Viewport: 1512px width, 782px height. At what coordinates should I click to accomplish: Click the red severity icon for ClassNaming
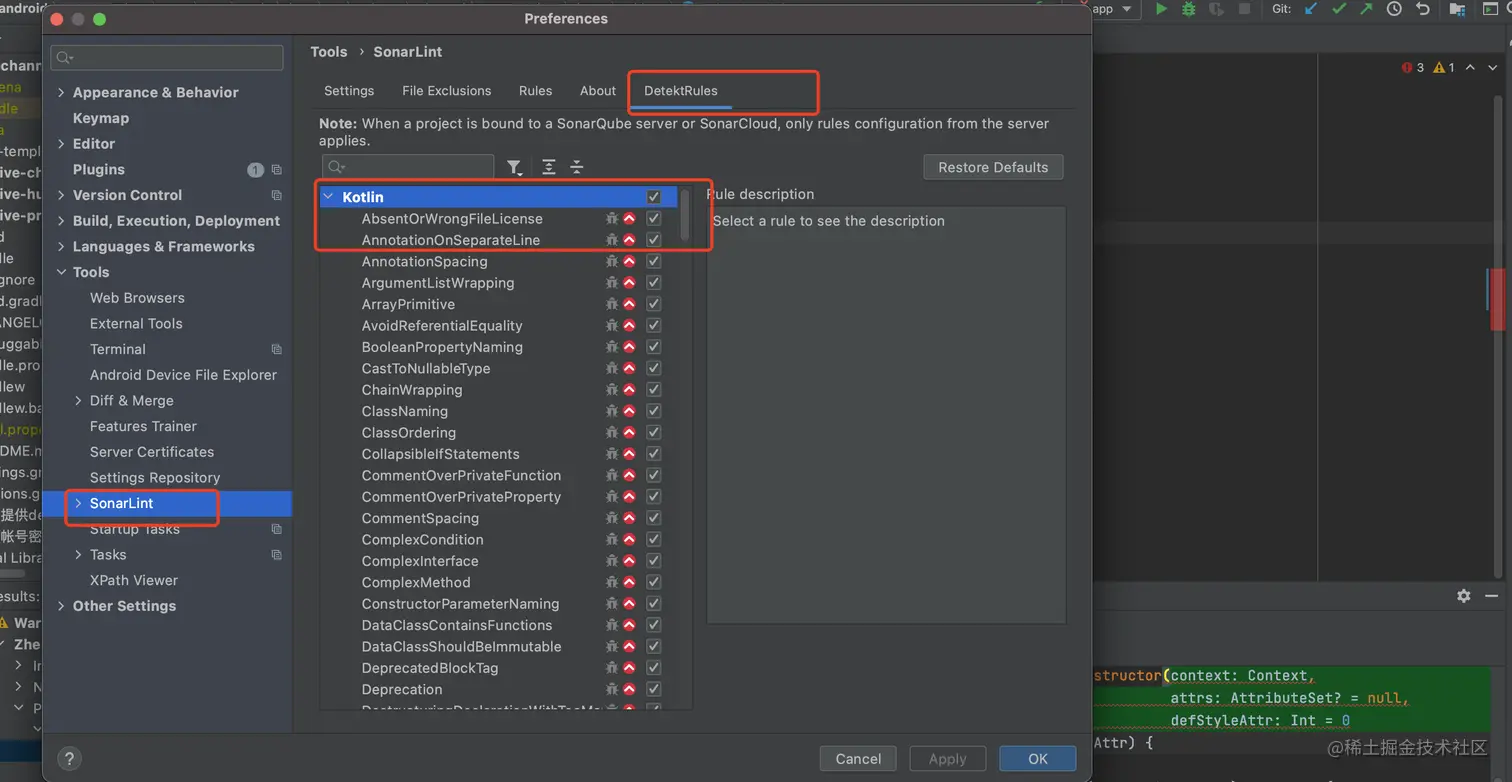click(630, 411)
